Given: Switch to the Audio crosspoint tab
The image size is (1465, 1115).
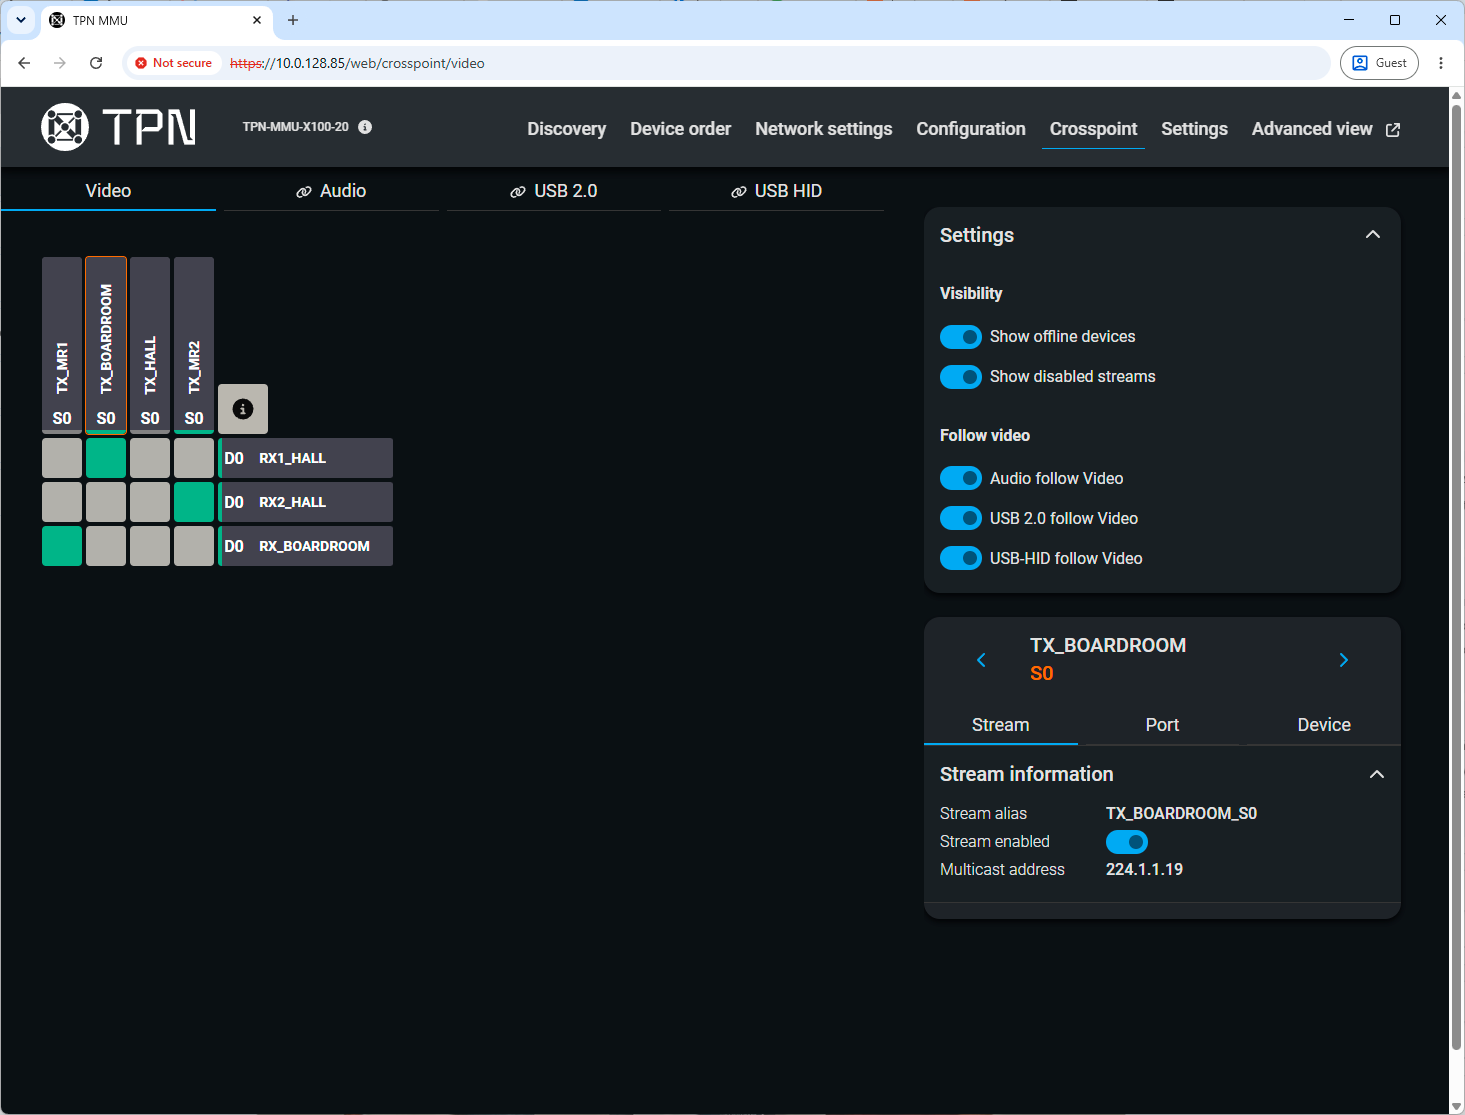Looking at the screenshot, I should pyautogui.click(x=331, y=191).
